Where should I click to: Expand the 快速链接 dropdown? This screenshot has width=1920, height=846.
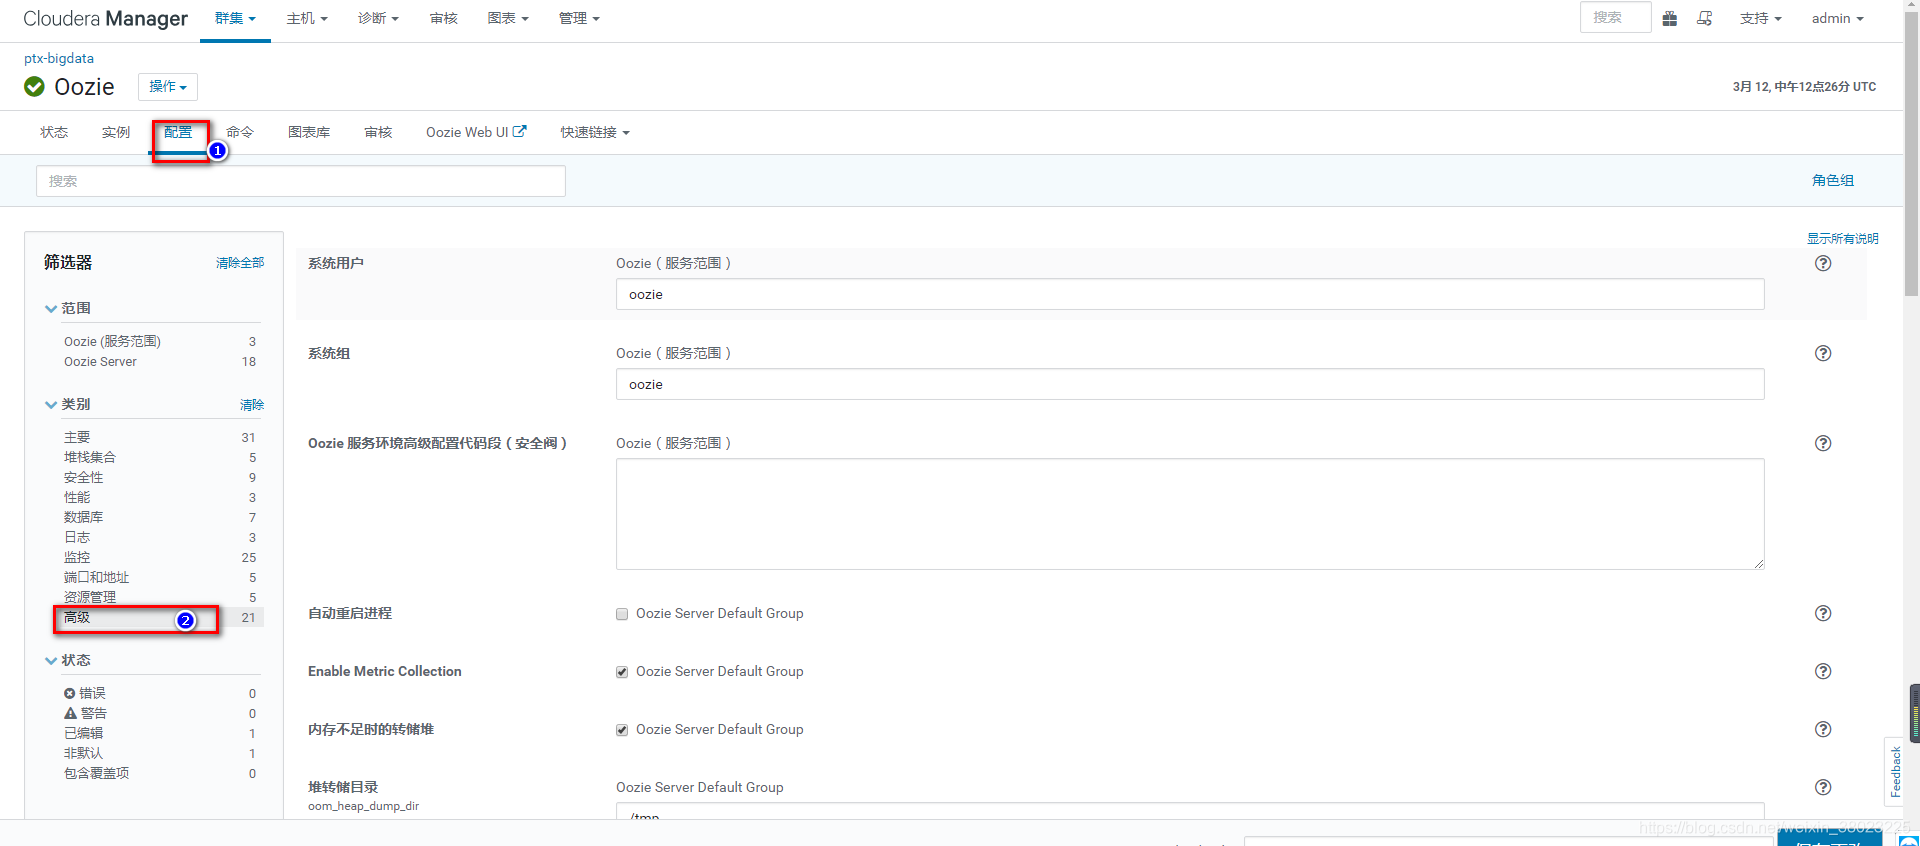[x=595, y=132]
